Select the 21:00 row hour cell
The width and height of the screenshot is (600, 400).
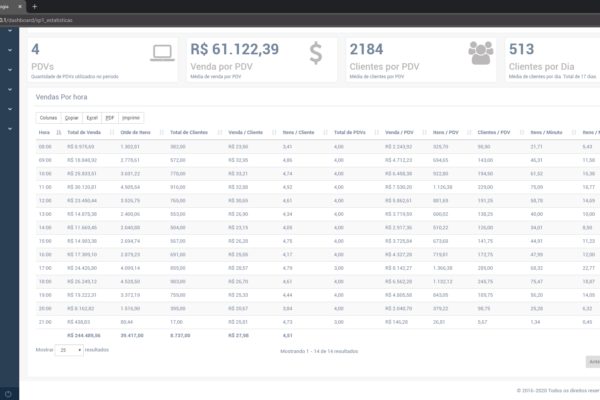45,322
